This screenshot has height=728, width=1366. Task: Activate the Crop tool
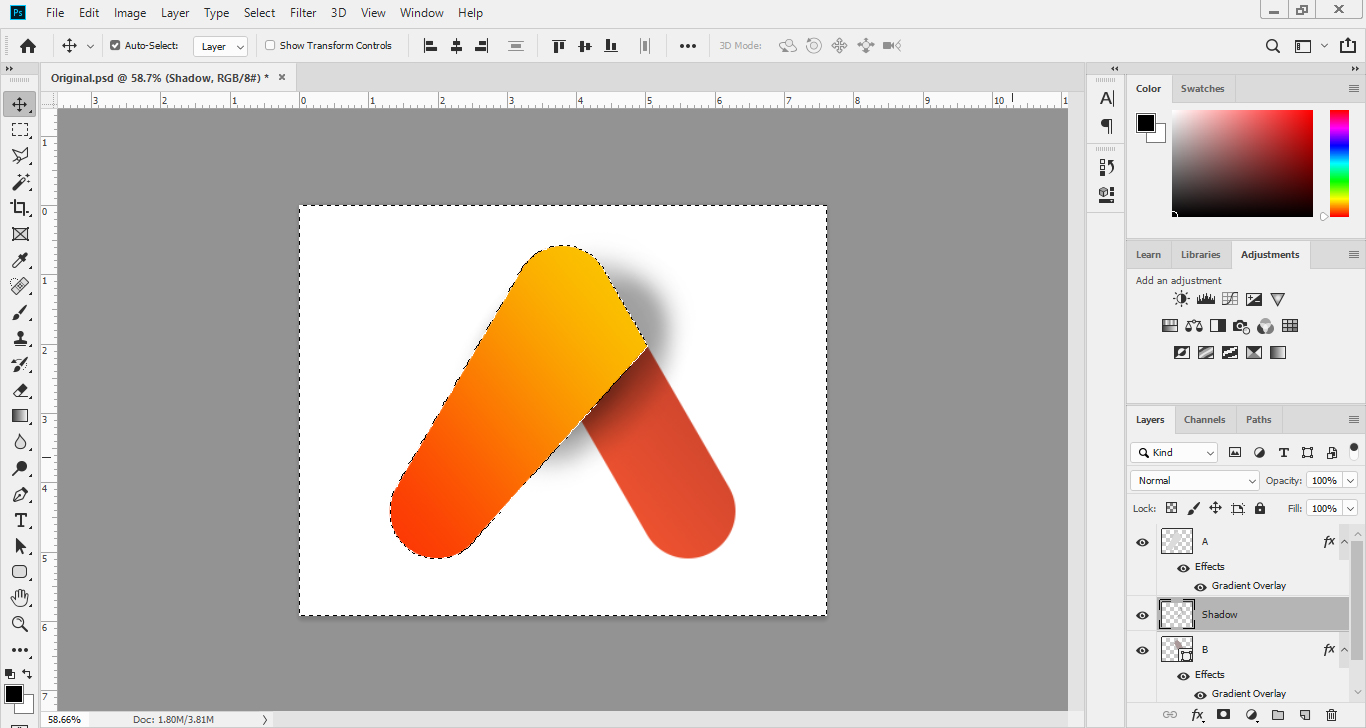tap(20, 208)
